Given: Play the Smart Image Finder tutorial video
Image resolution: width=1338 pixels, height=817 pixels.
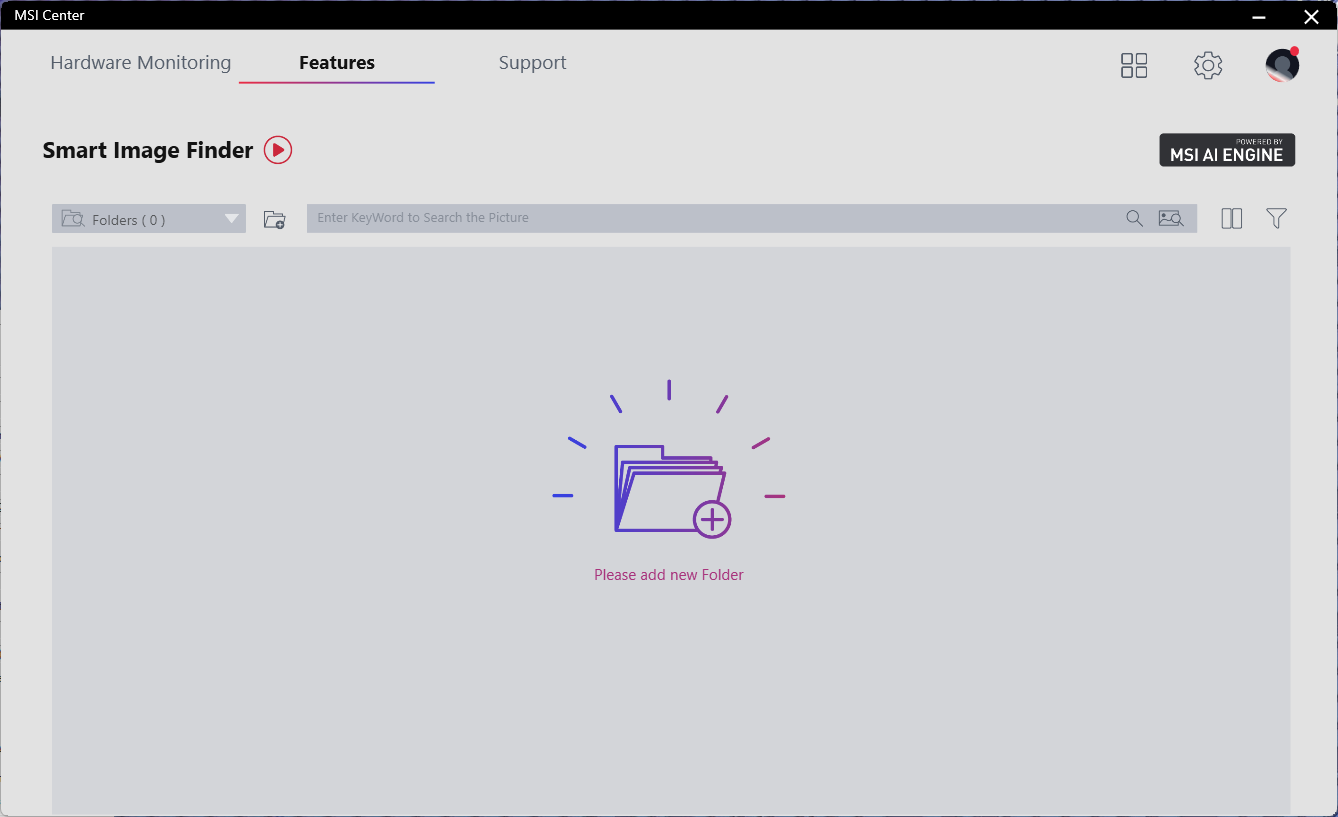Looking at the screenshot, I should (278, 150).
